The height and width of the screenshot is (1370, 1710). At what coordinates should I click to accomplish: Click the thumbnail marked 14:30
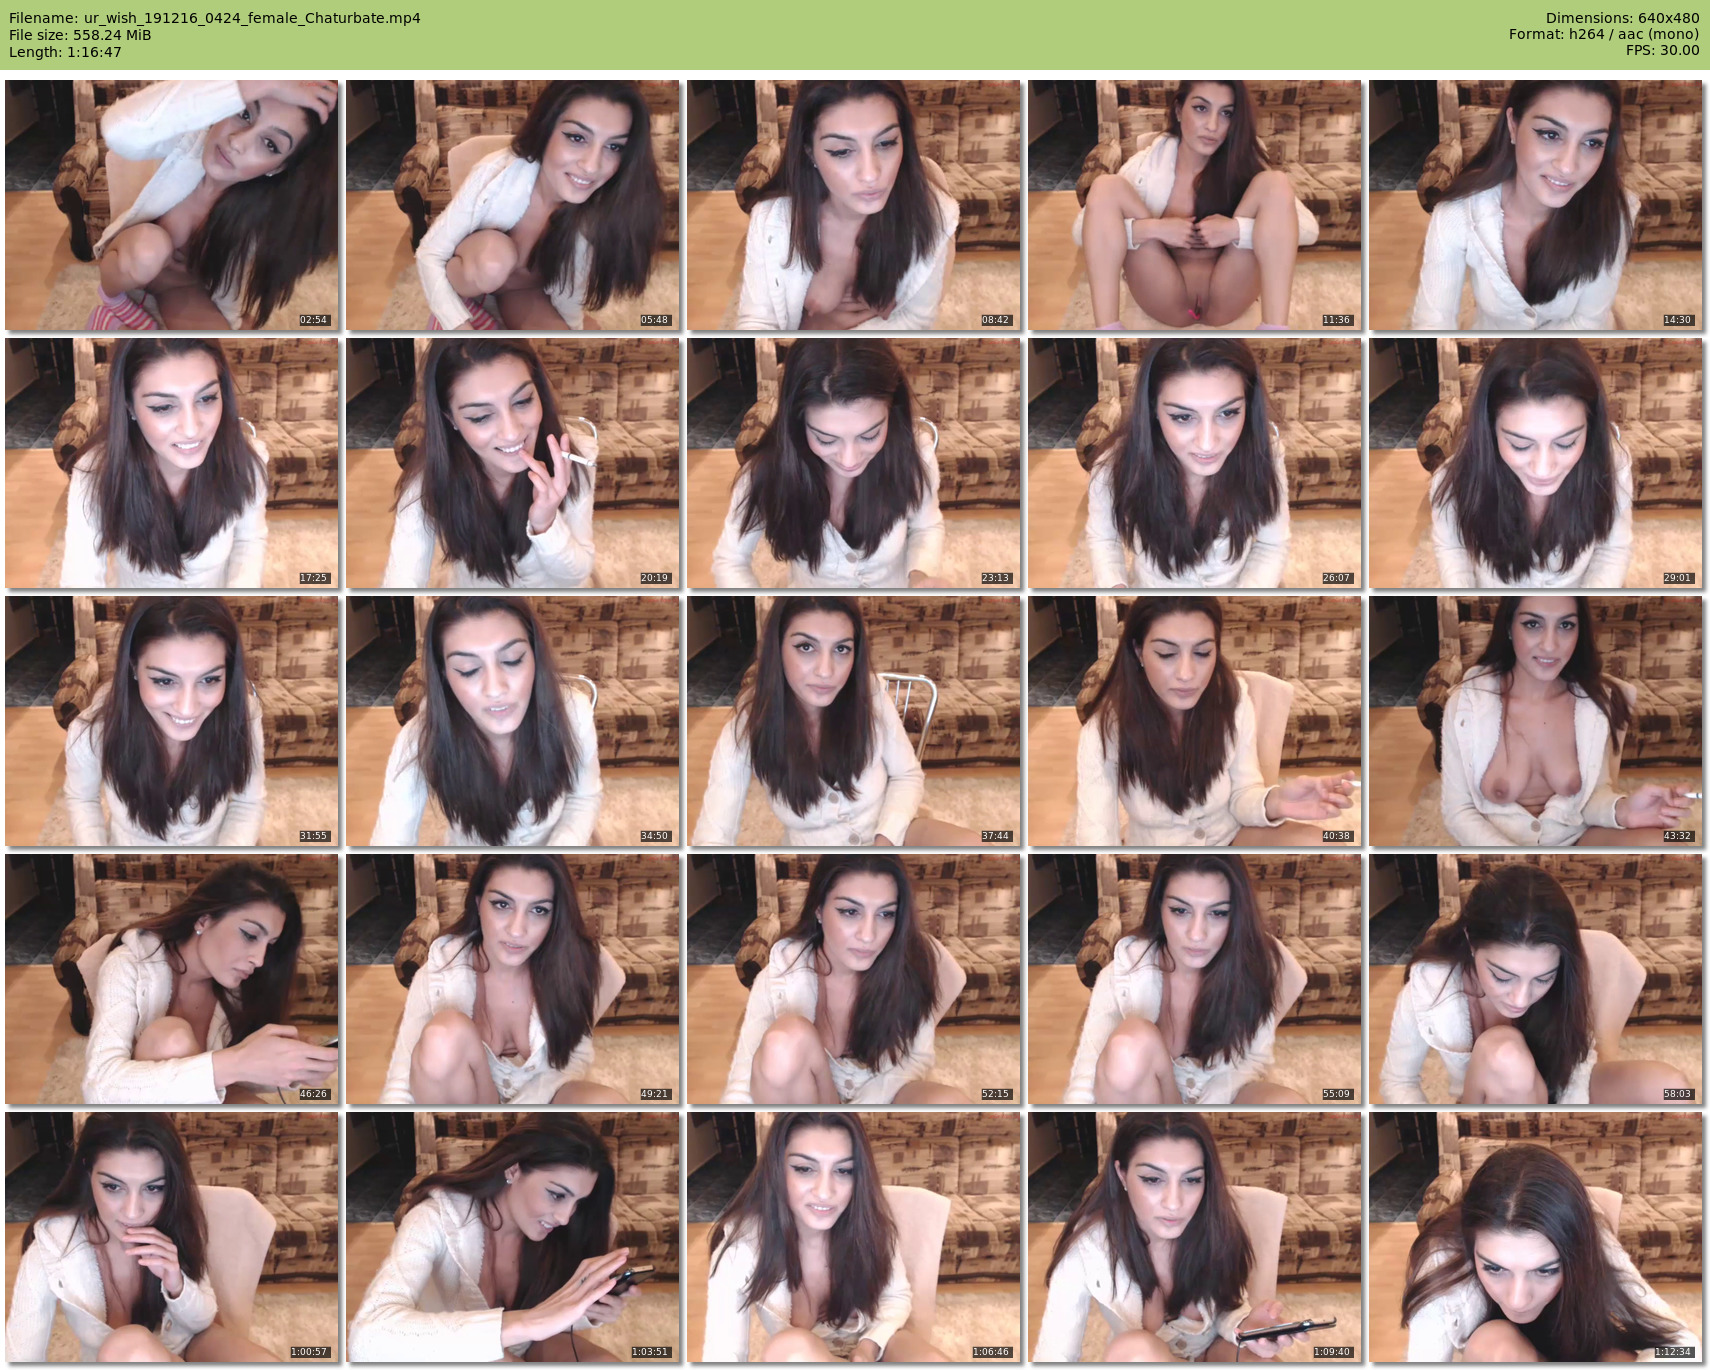1536,205
